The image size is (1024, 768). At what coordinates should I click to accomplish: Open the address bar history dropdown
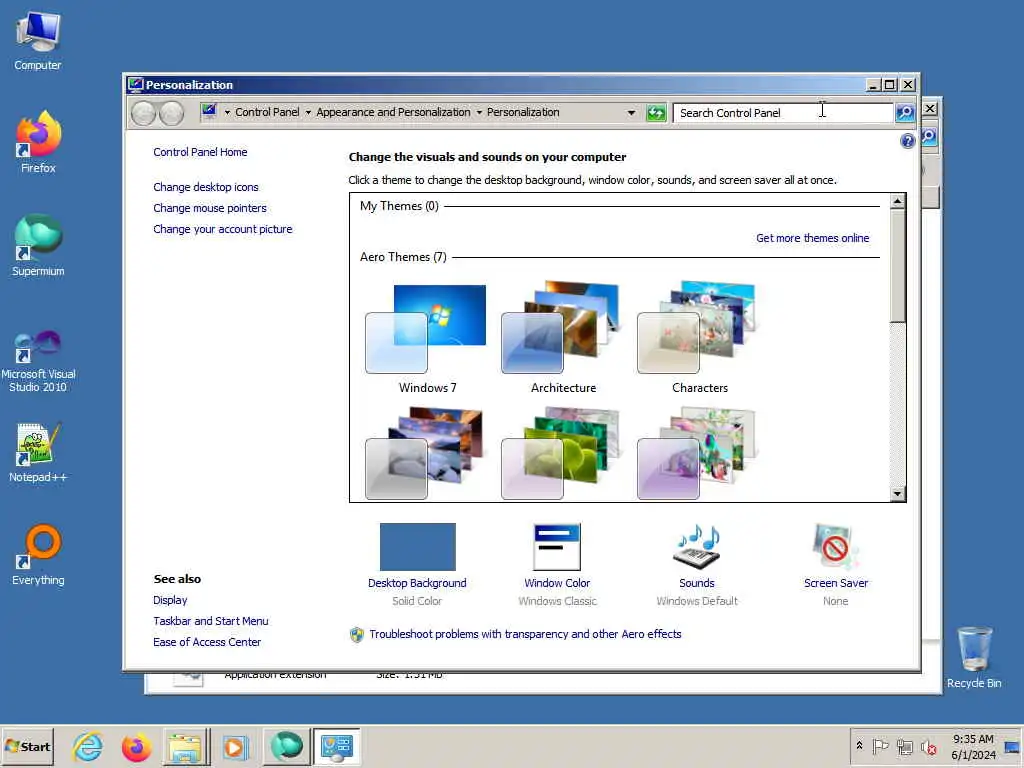631,112
